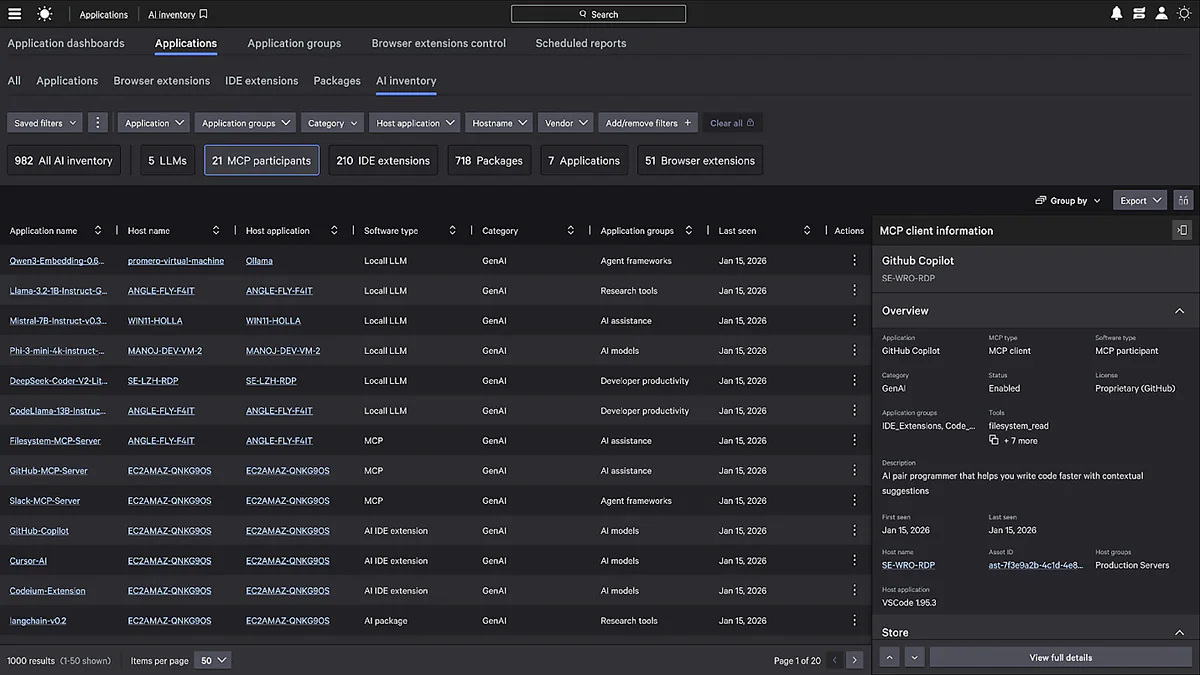Open the user profile icon

(1161, 13)
